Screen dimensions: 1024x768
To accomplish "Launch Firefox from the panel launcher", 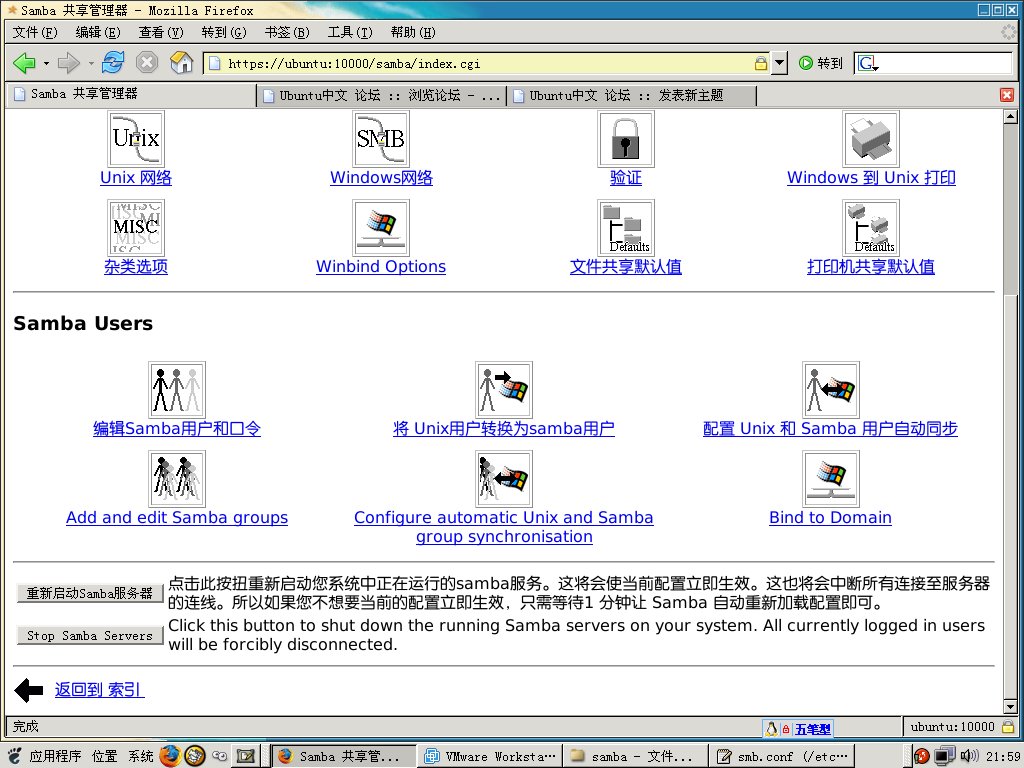I will (170, 756).
